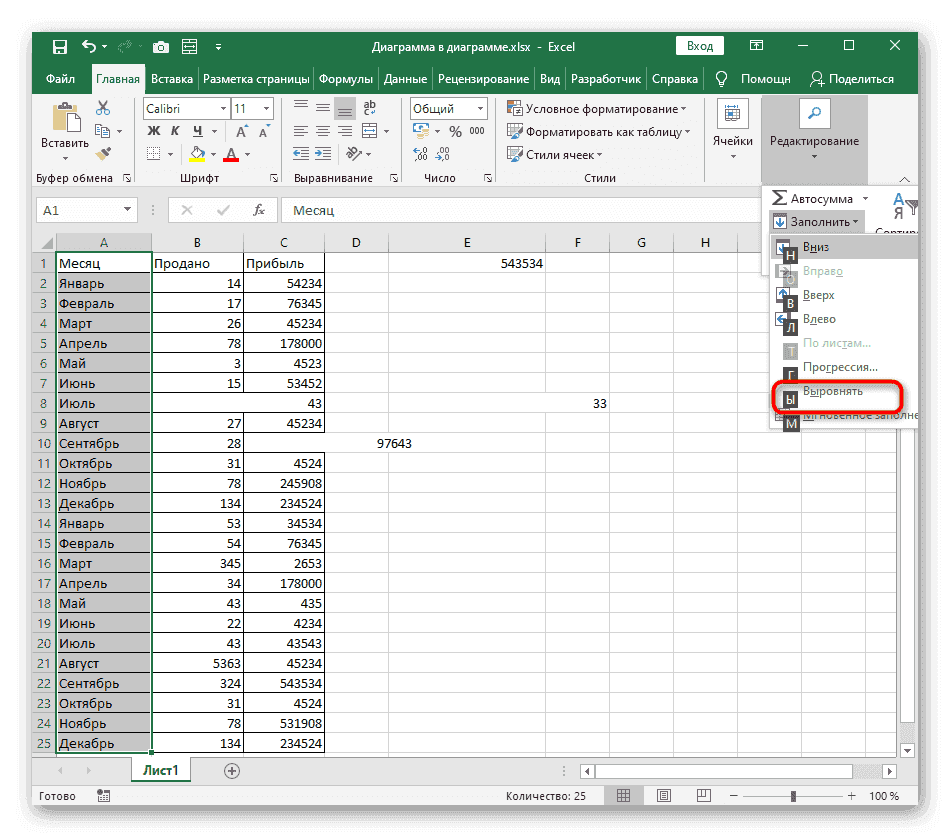Select the Format Painter brush icon
The width and height of the screenshot is (950, 837).
pyautogui.click(x=103, y=153)
